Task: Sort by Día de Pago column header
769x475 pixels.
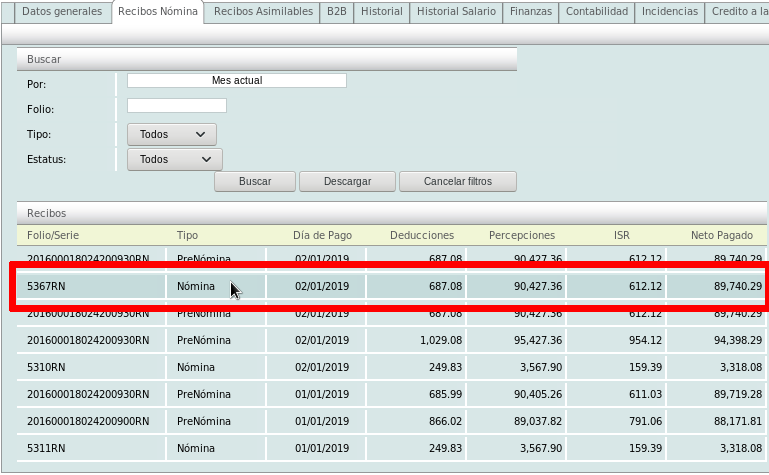Action: tap(322, 235)
